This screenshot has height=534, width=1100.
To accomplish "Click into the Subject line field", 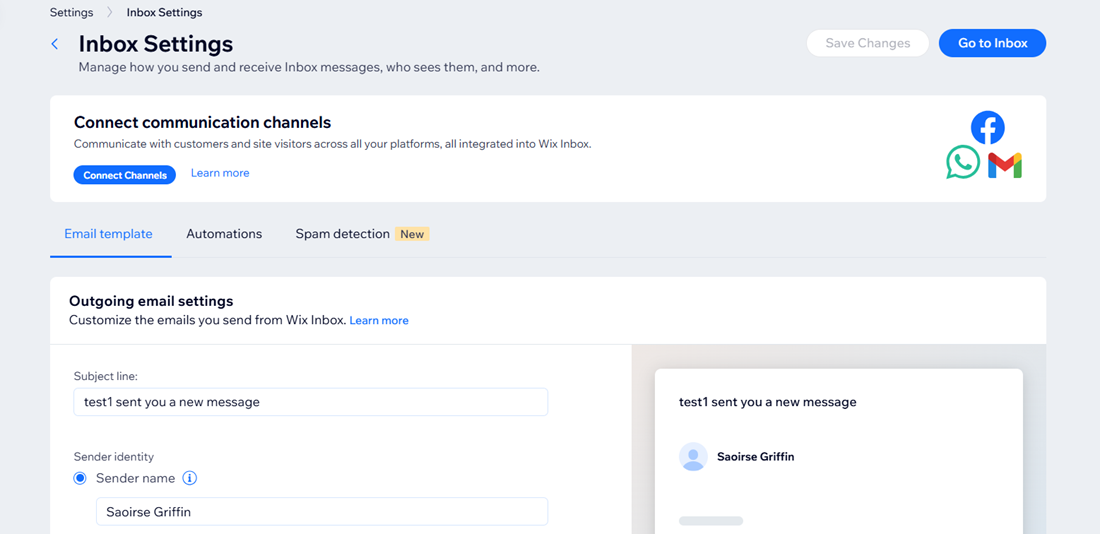I will [311, 402].
